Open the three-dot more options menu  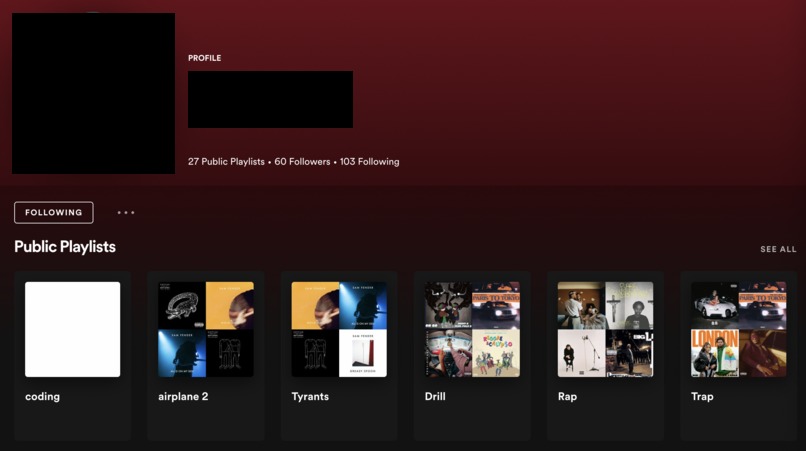click(x=126, y=212)
